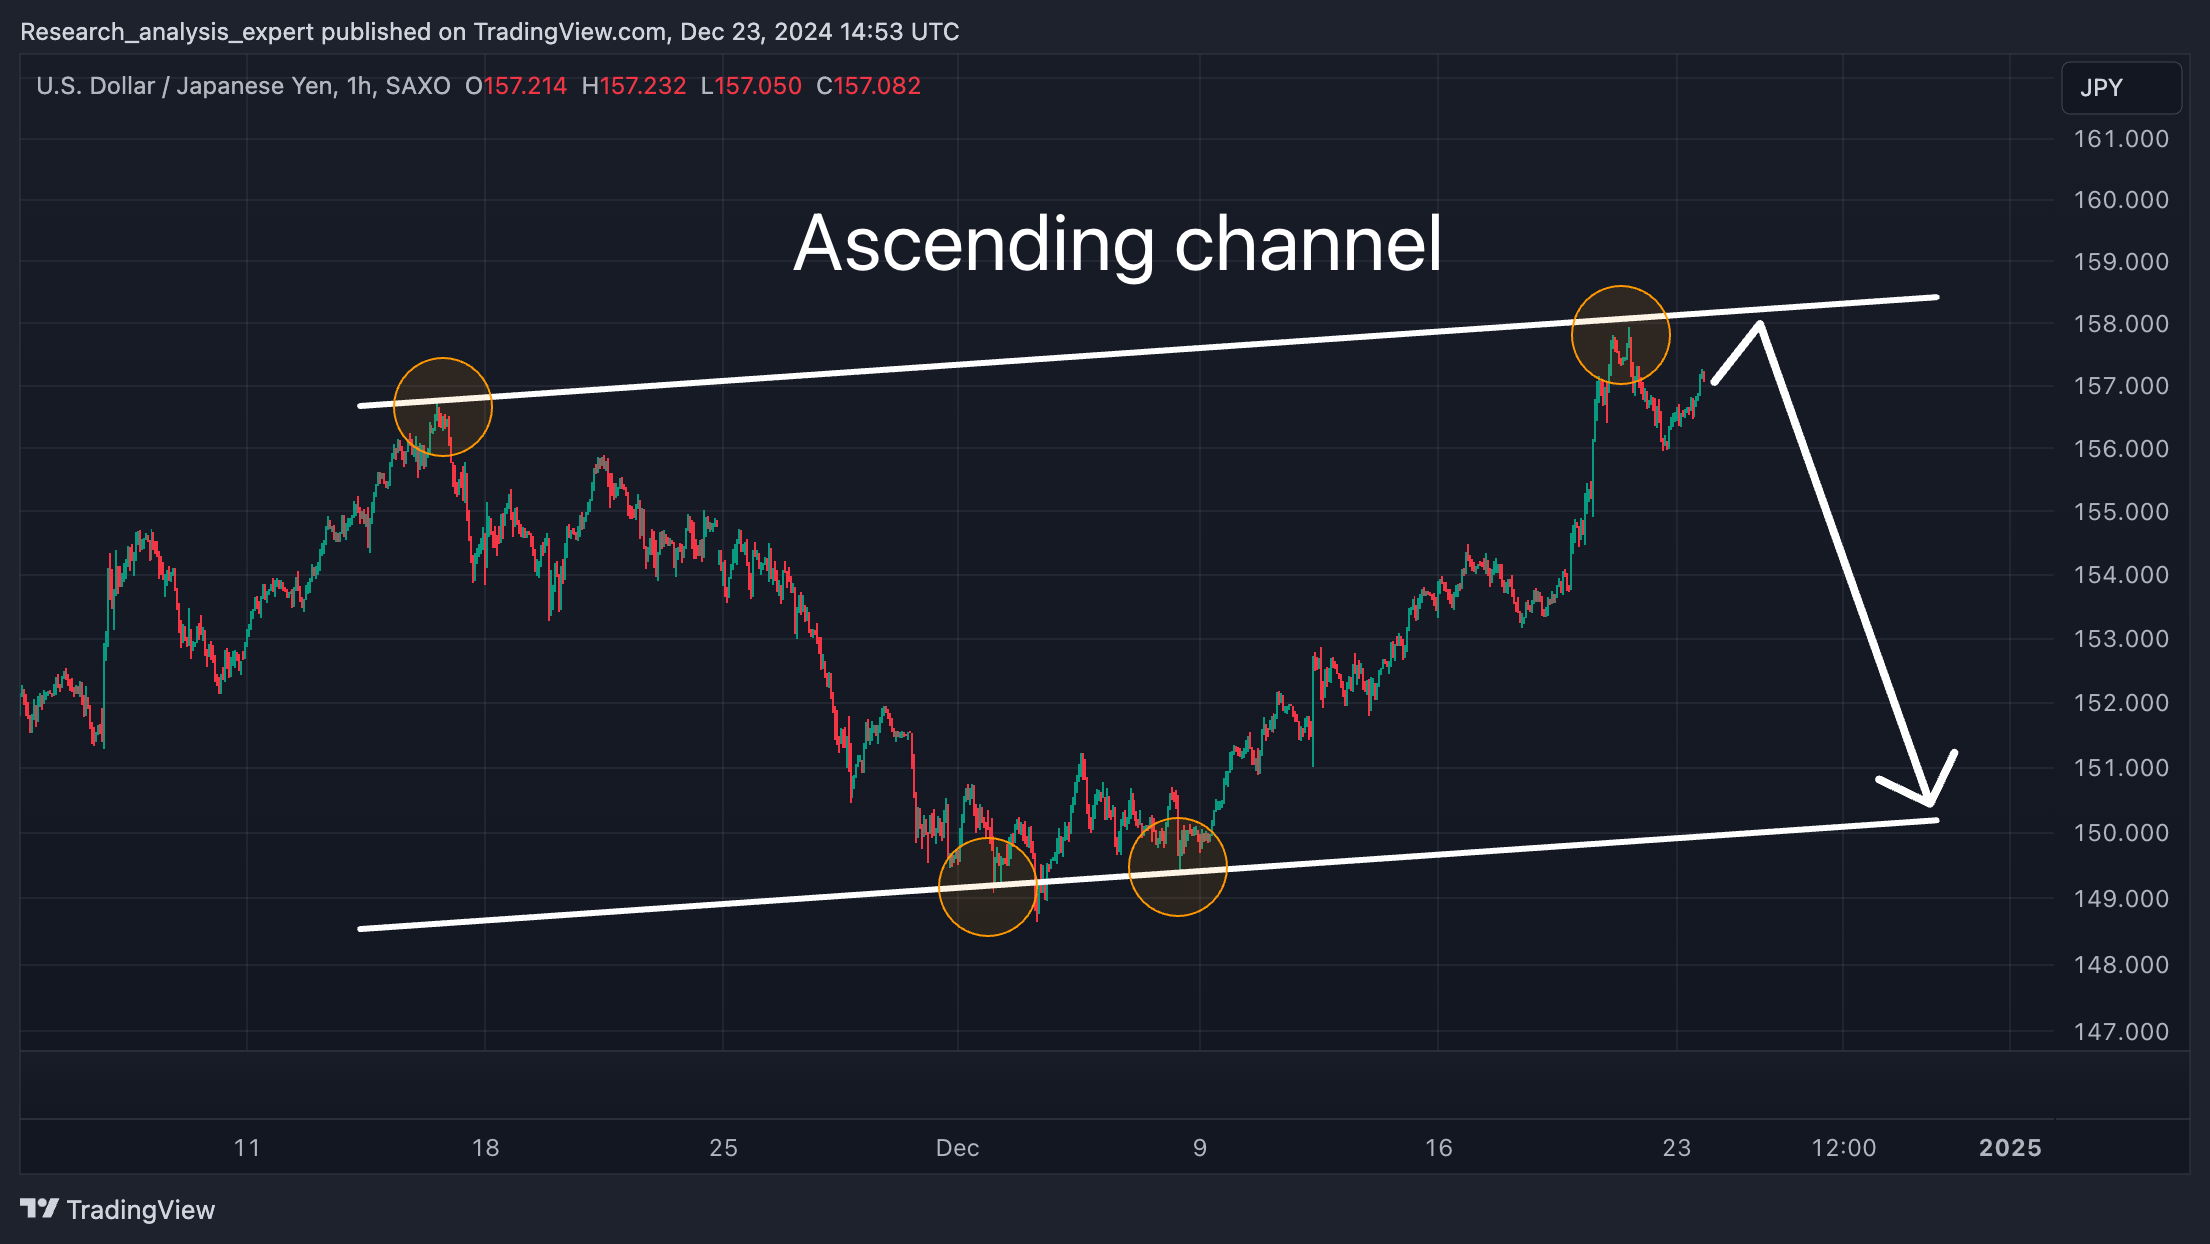Click the date label 16 on time axis
The image size is (2210, 1244).
pos(1438,1148)
